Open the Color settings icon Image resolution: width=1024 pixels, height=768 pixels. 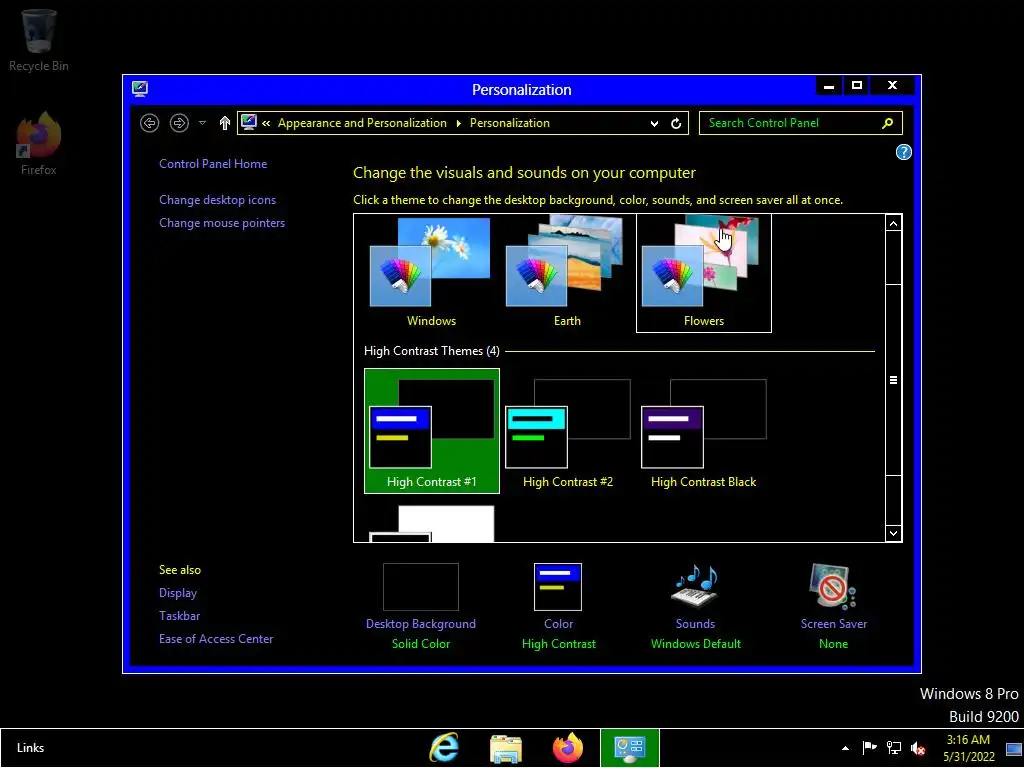point(558,587)
